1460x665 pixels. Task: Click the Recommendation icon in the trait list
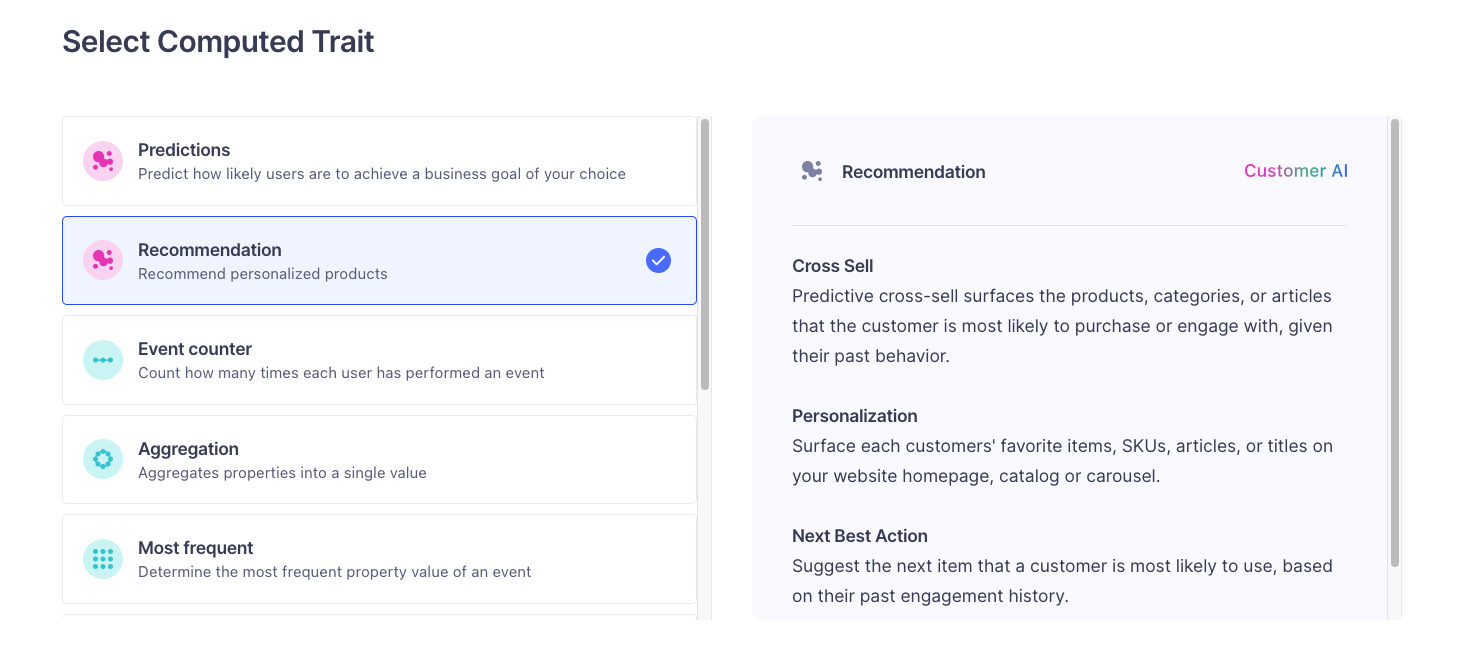(102, 260)
